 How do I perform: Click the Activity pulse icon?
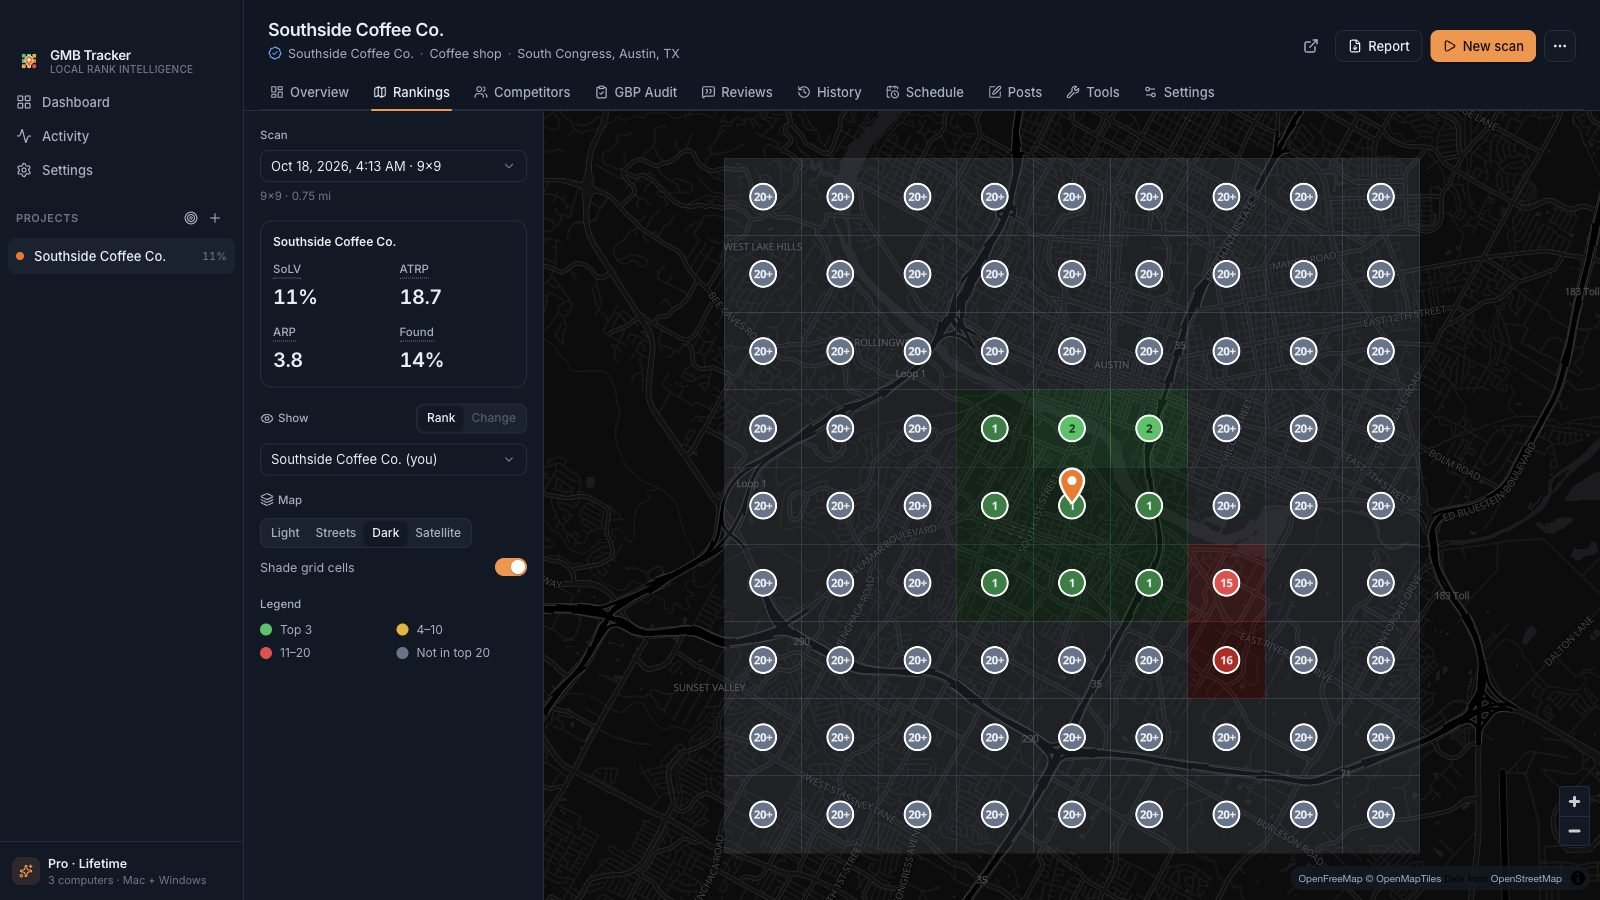(24, 136)
